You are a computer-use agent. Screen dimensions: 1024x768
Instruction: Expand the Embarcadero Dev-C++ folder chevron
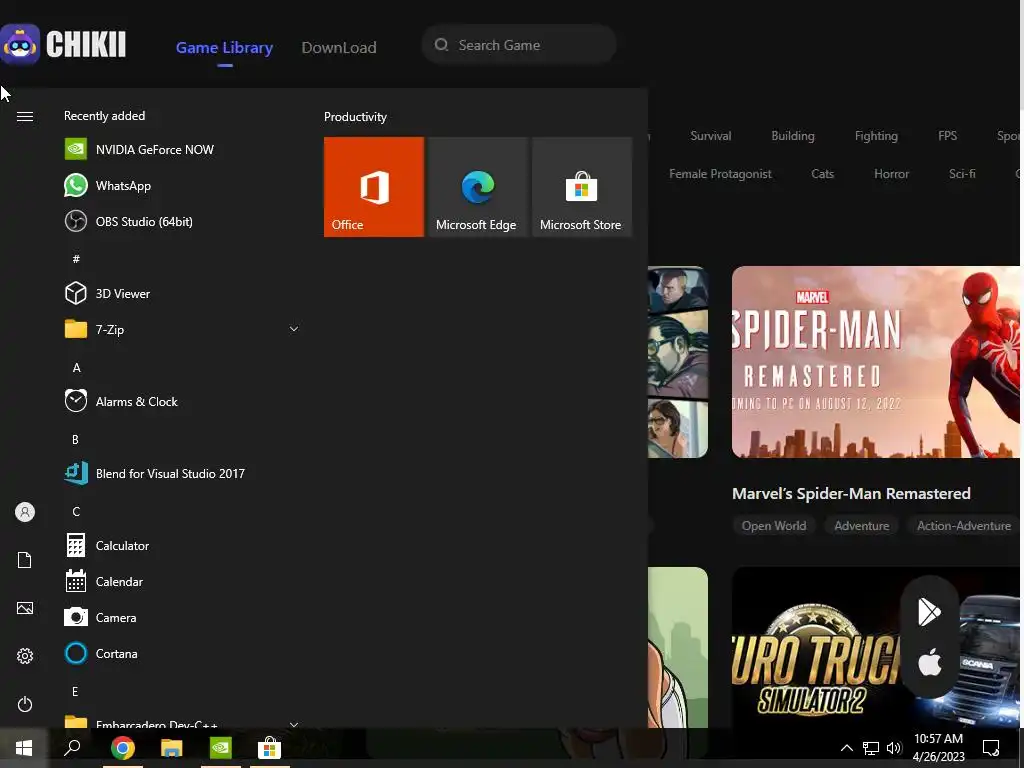click(294, 724)
